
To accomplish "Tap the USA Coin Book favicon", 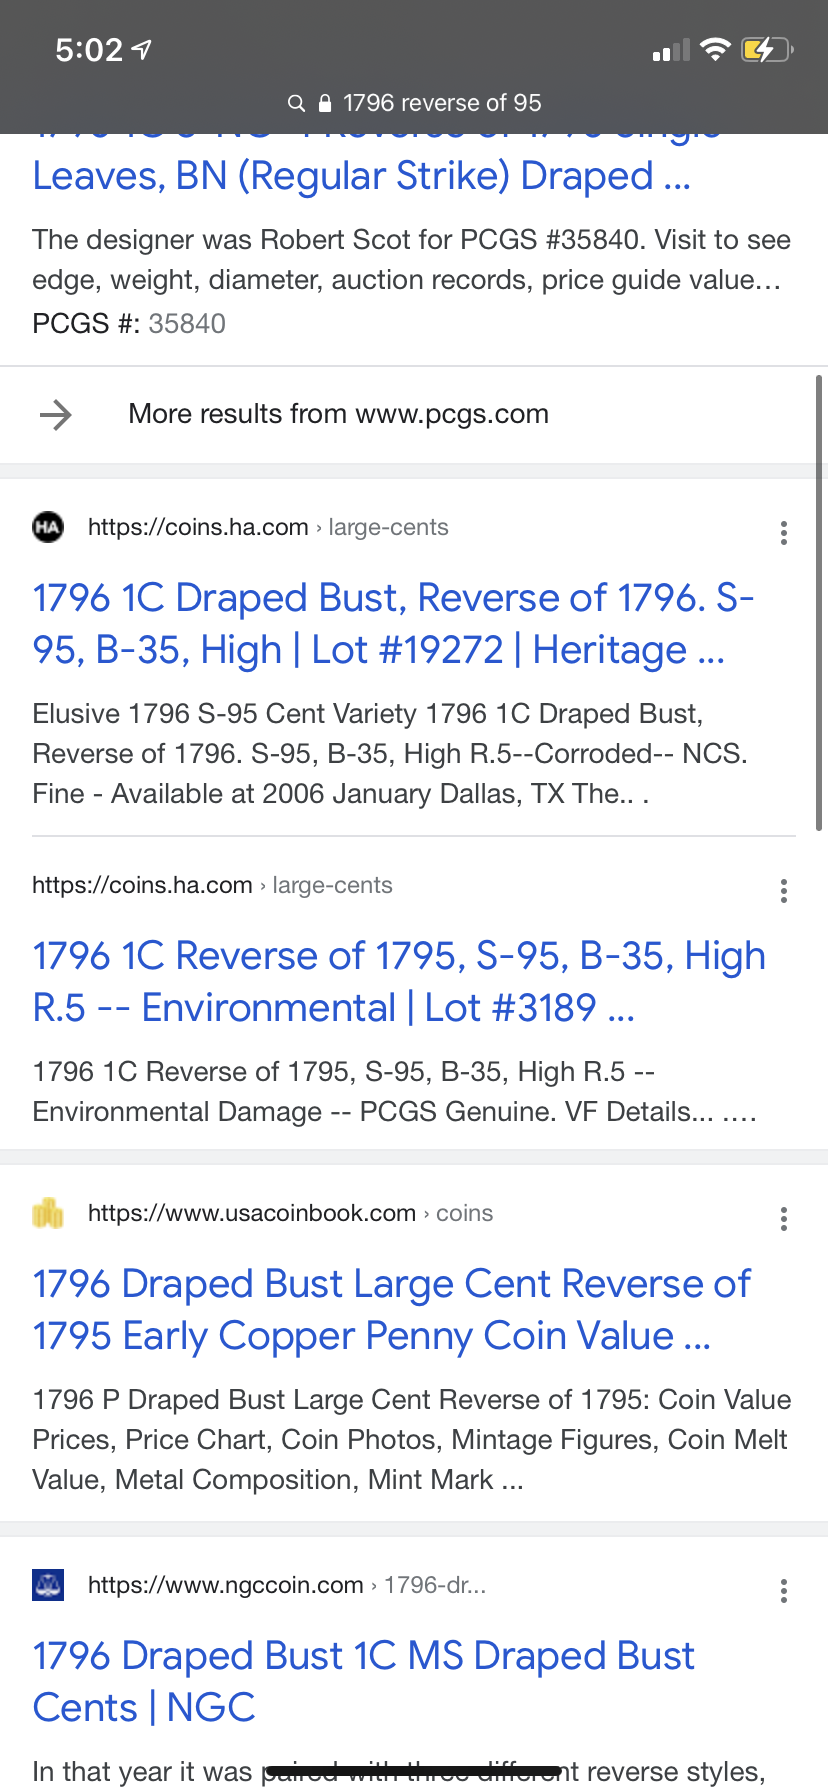I will (x=48, y=1213).
